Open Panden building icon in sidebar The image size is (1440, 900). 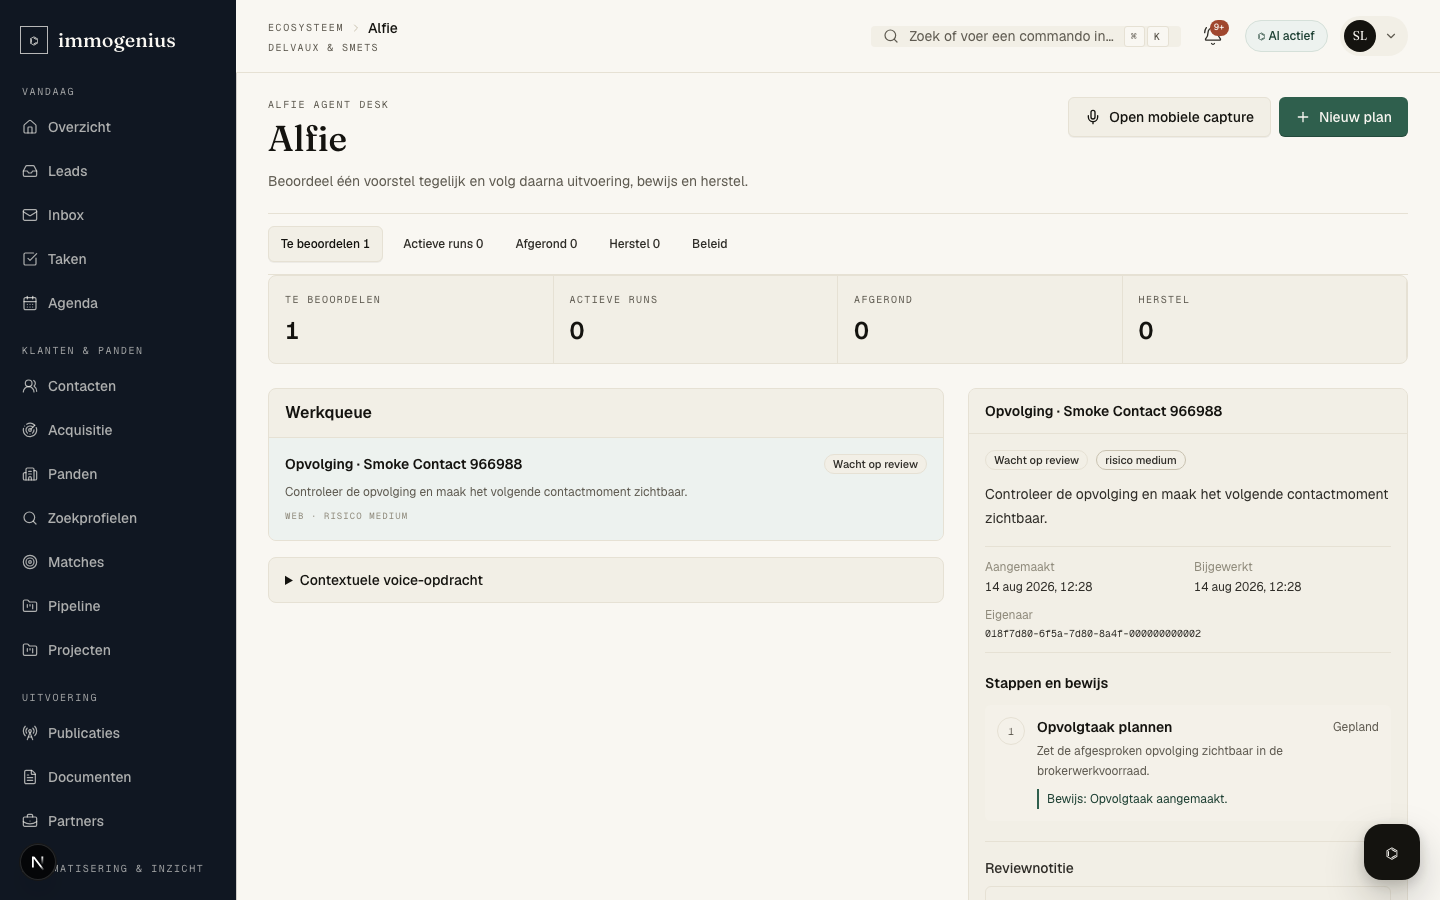click(x=30, y=474)
